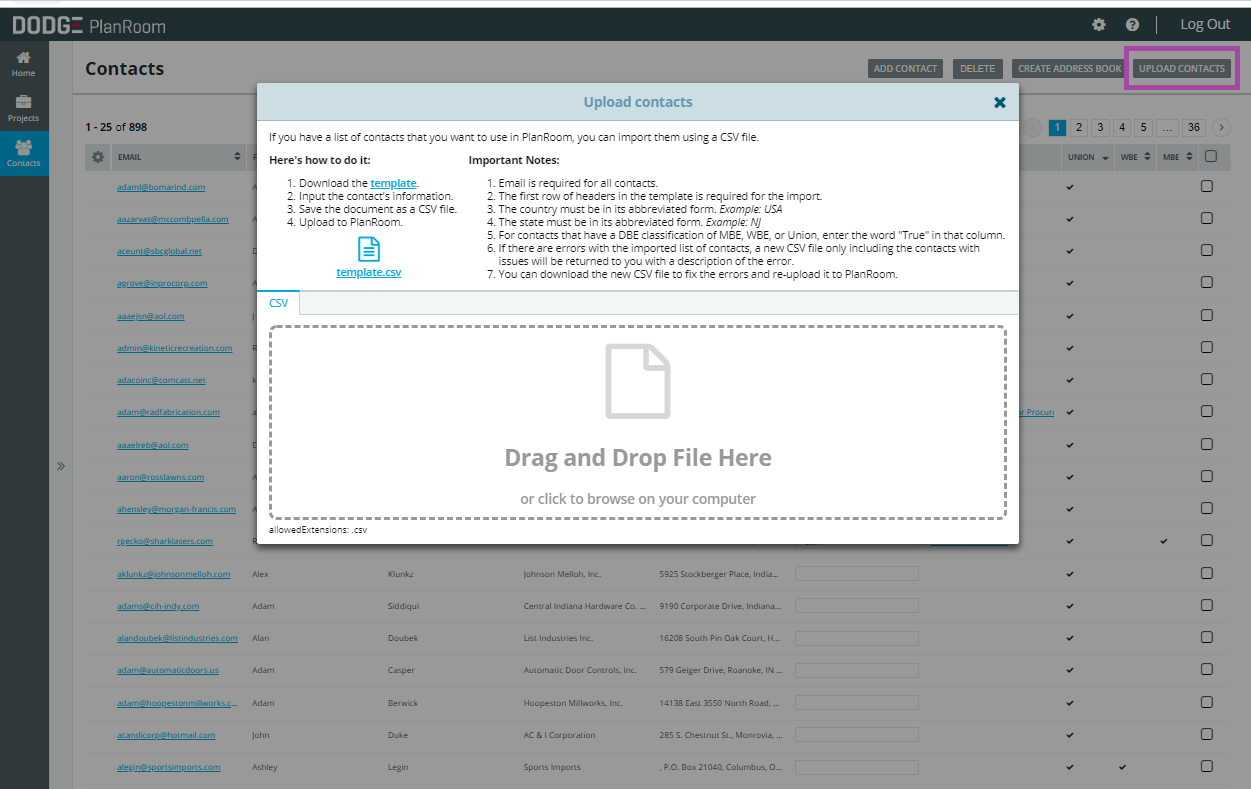Screen dimensions: 1251x789
Task: Click the template.csv file icon
Action: click(x=369, y=250)
